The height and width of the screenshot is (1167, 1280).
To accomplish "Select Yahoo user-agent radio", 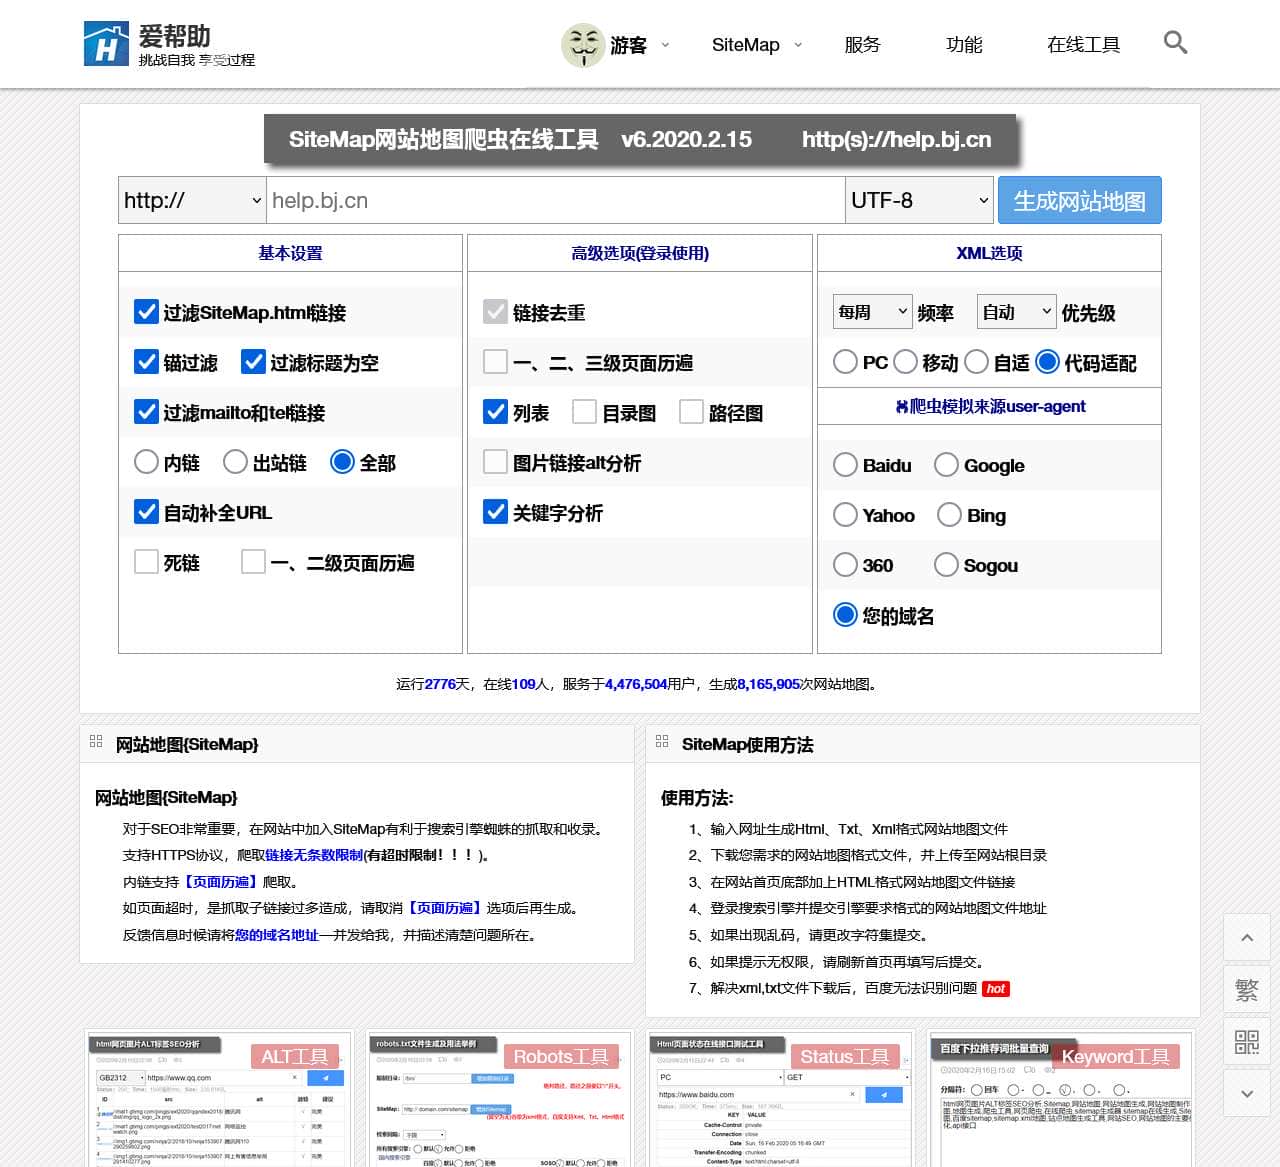I will (x=845, y=514).
